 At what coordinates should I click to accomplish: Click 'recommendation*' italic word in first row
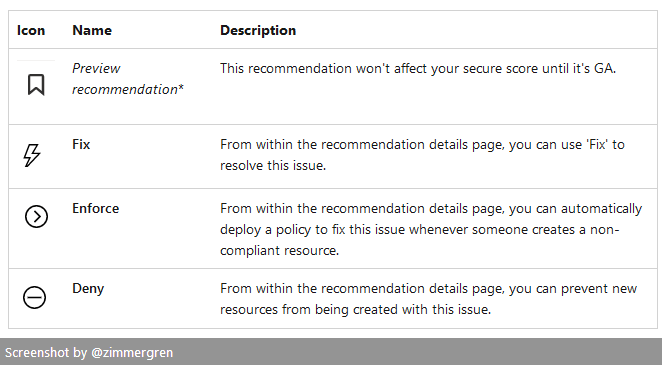tap(128, 89)
